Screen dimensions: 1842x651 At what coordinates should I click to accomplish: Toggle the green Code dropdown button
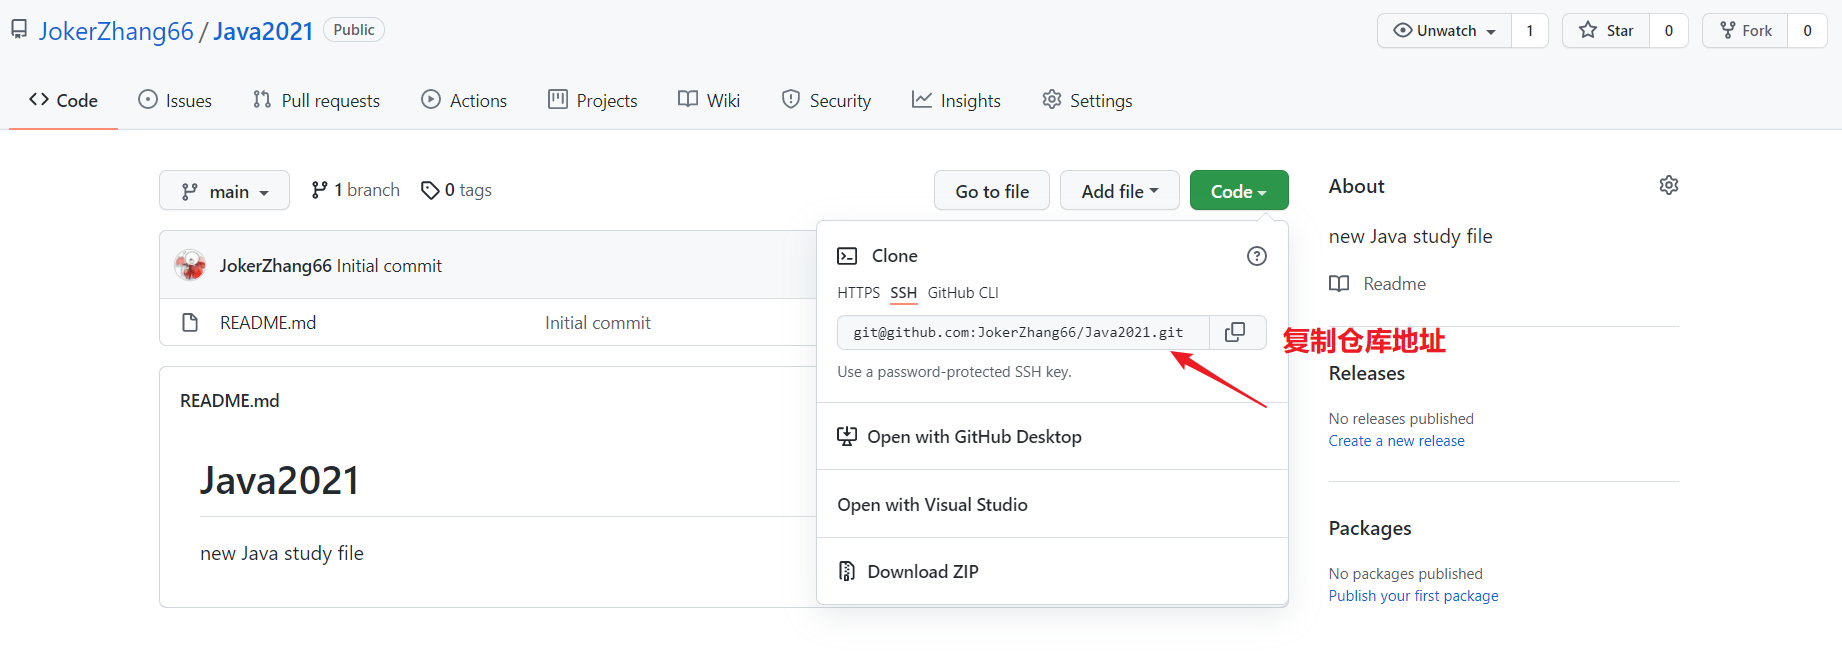point(1238,191)
